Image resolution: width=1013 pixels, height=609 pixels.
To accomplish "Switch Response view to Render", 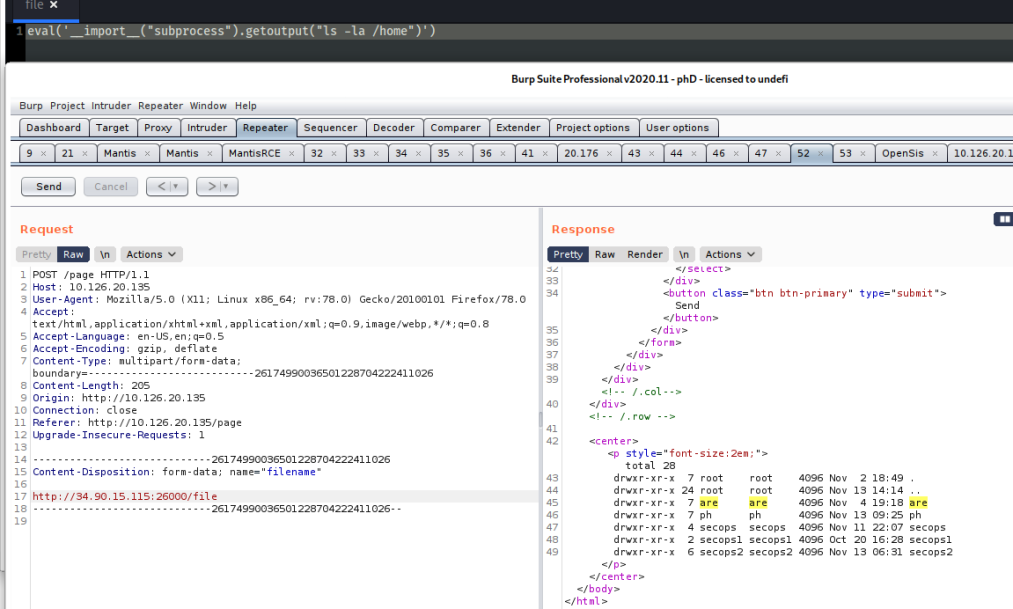I will [x=645, y=254].
